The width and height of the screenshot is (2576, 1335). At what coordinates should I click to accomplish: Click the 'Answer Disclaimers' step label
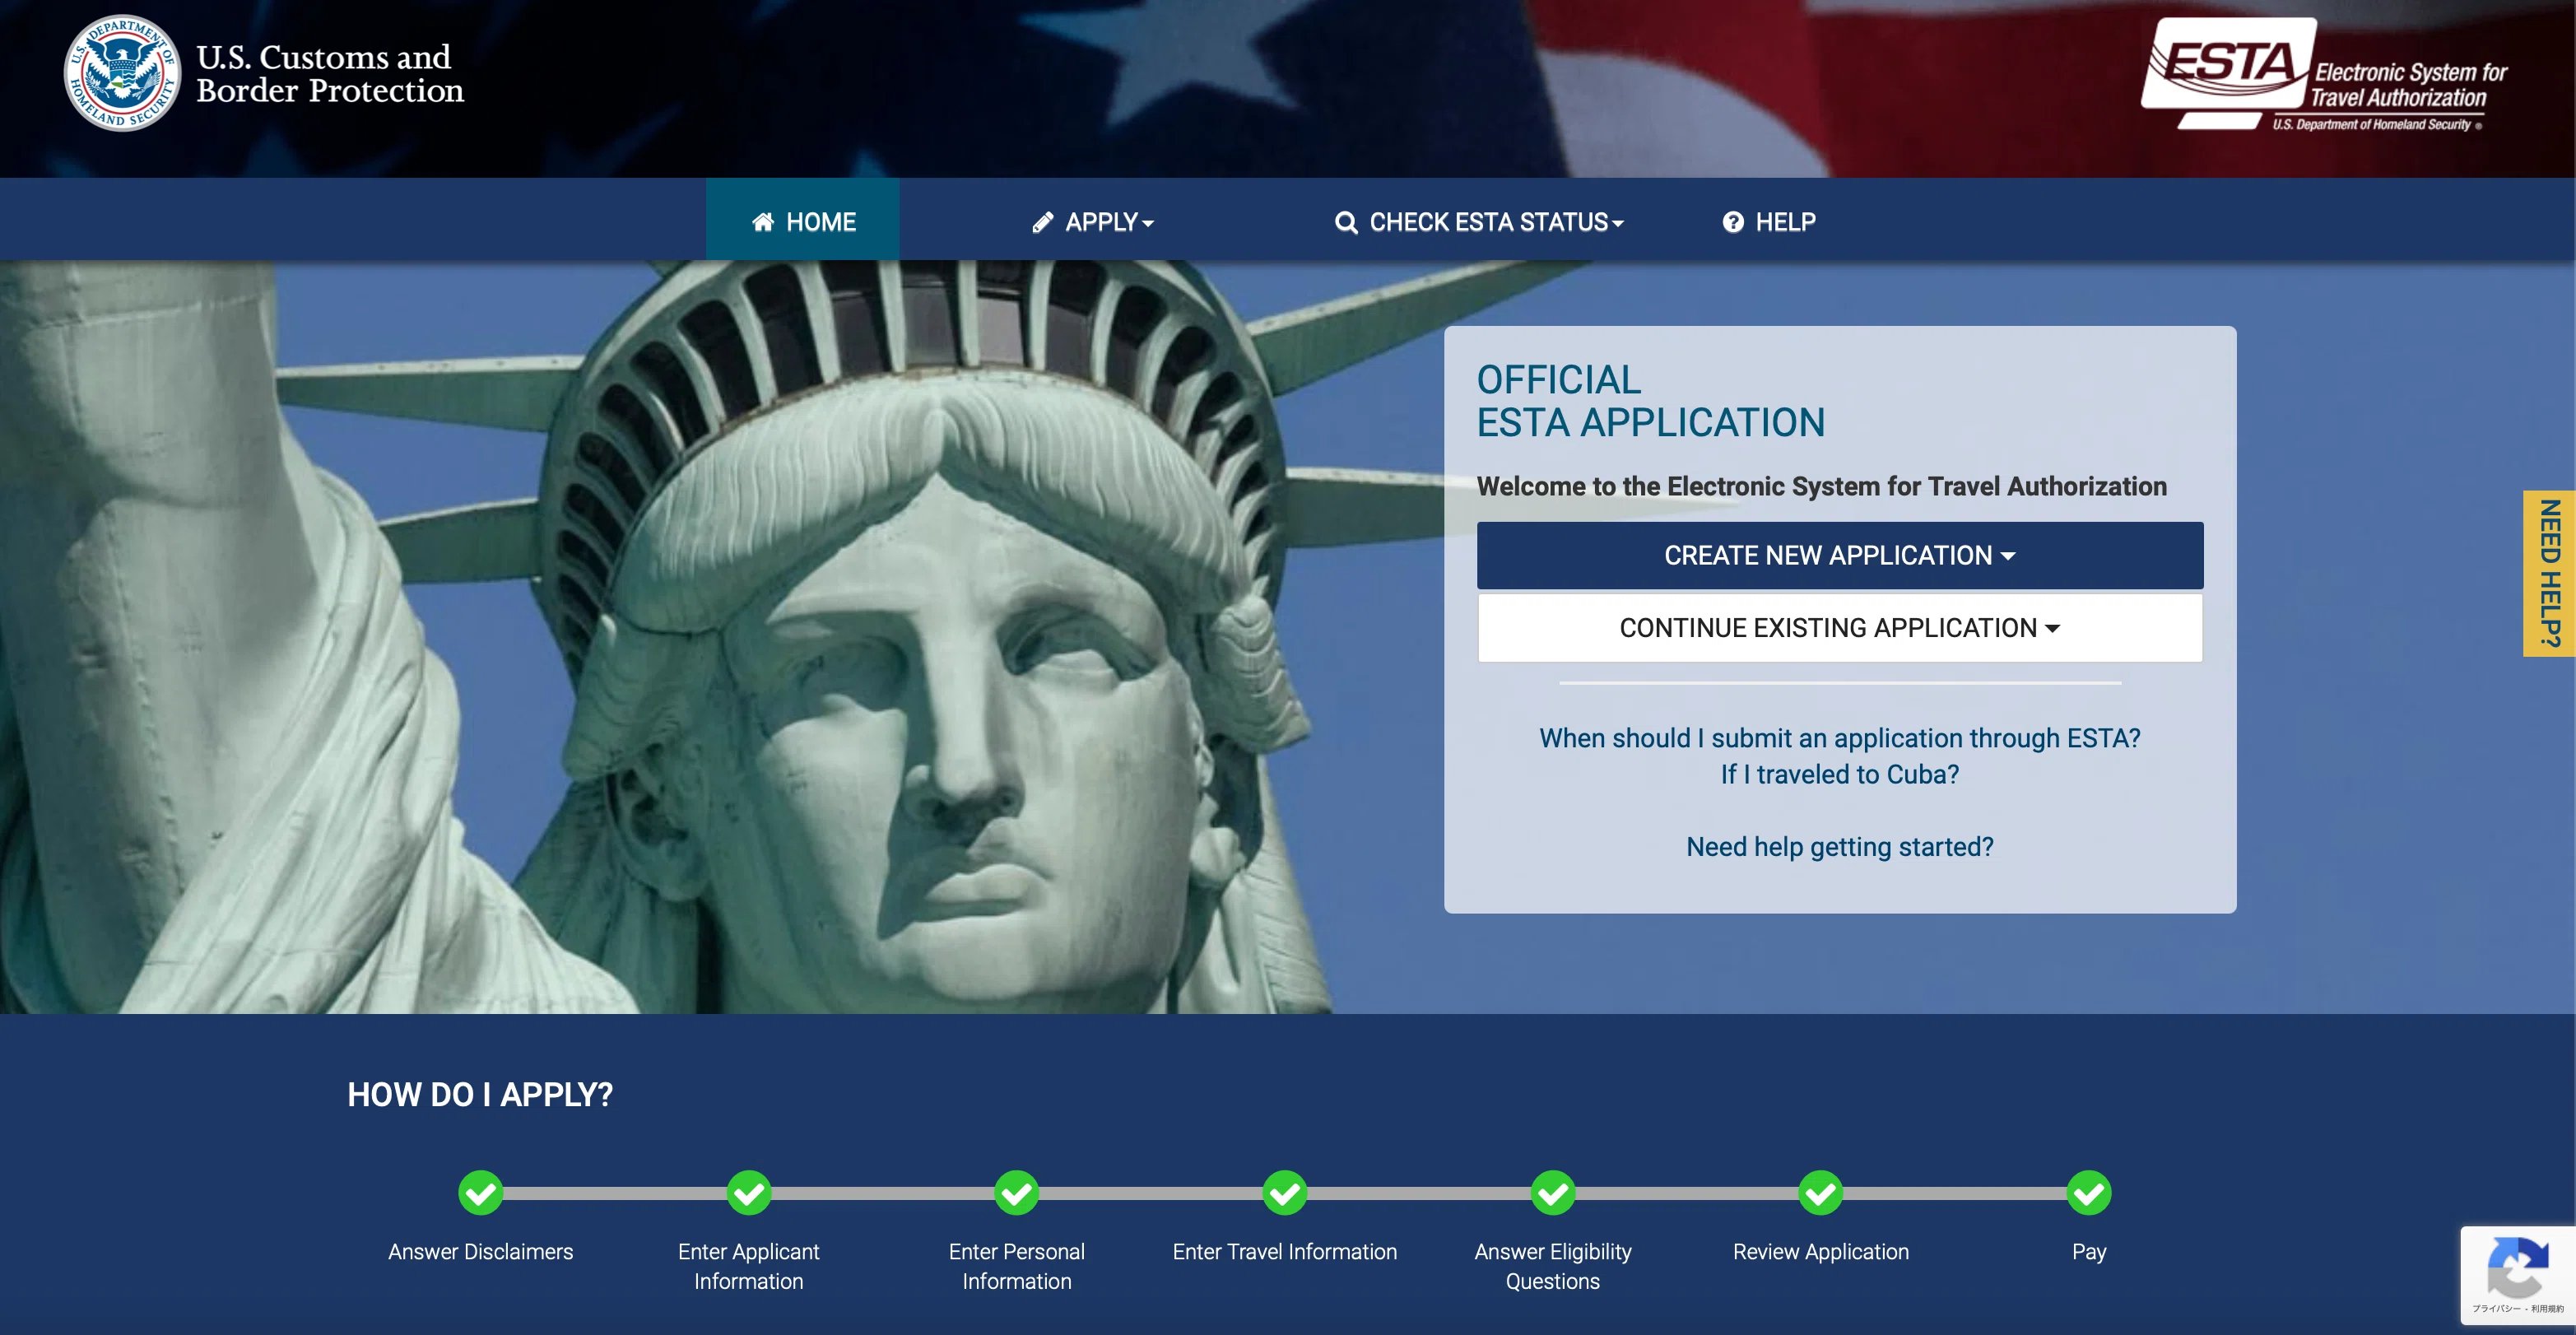tap(481, 1251)
